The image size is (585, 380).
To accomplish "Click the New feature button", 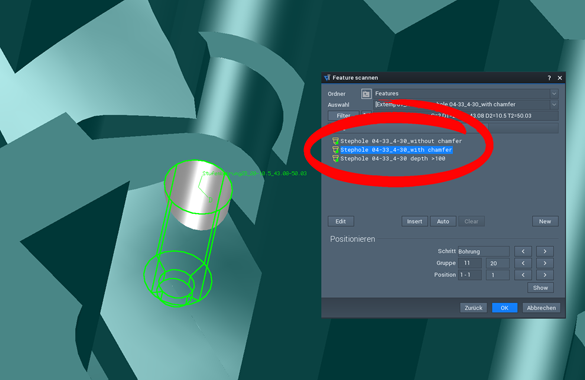I will point(545,222).
